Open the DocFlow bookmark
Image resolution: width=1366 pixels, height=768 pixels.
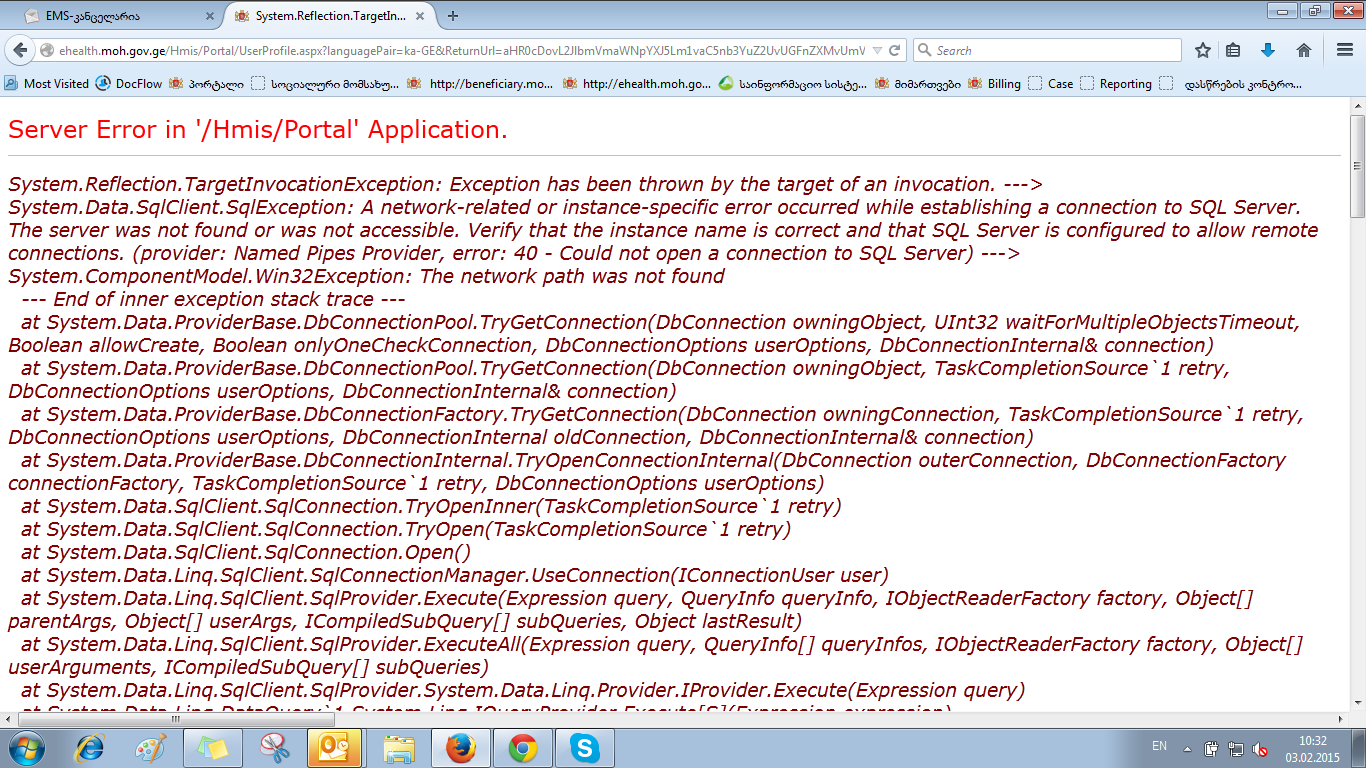[x=129, y=84]
